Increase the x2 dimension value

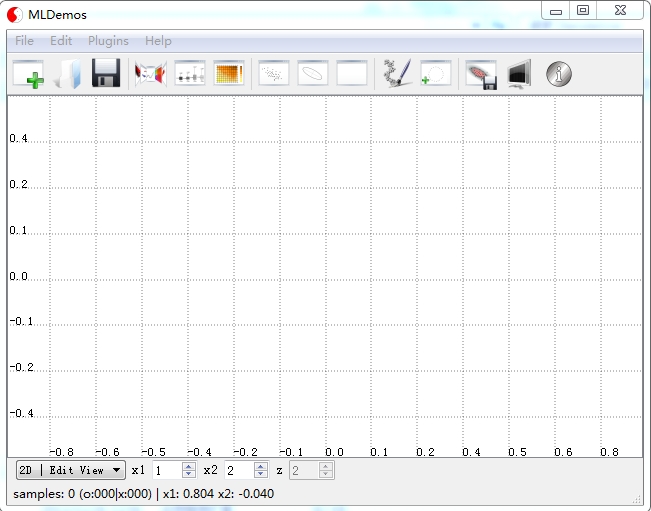pyautogui.click(x=261, y=466)
